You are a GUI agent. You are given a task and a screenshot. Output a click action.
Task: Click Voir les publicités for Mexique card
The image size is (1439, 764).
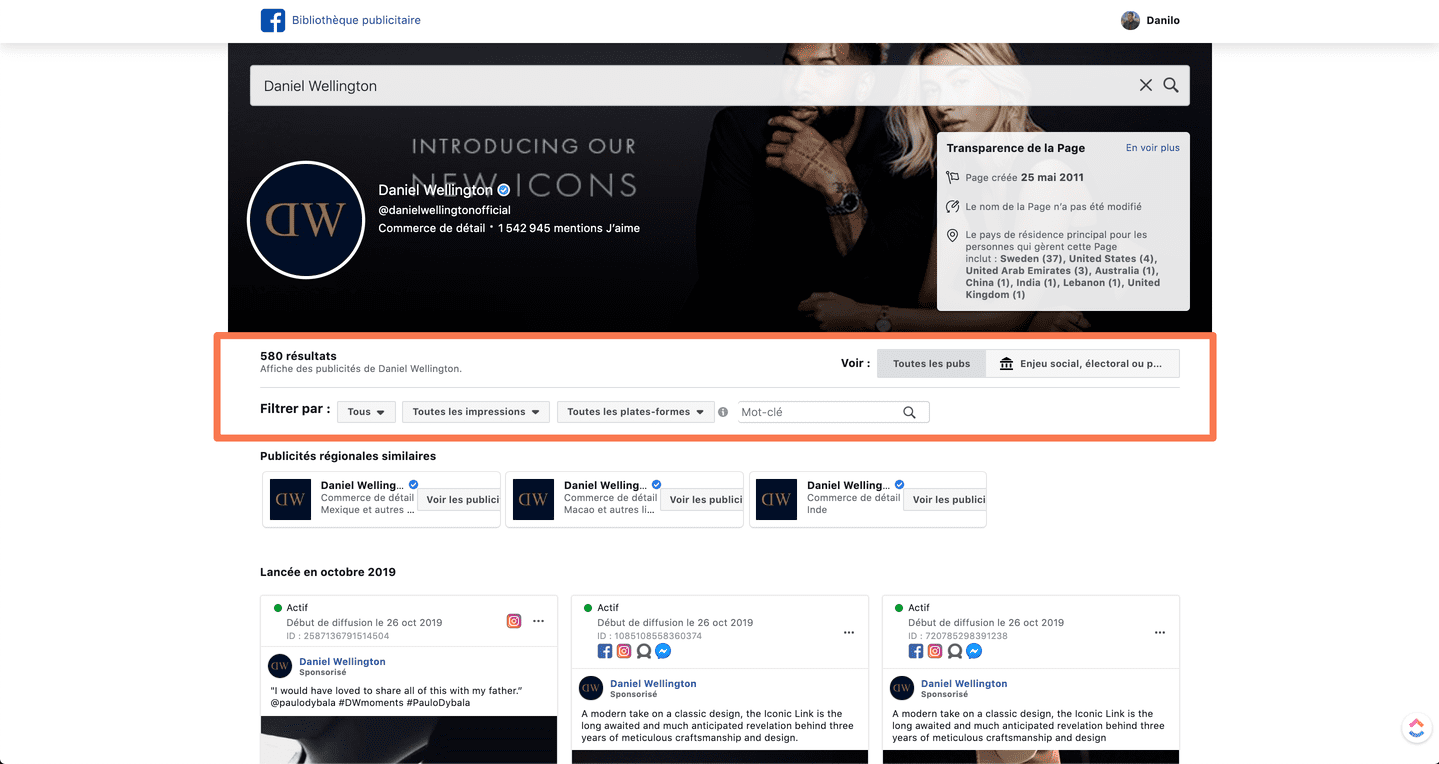459,499
